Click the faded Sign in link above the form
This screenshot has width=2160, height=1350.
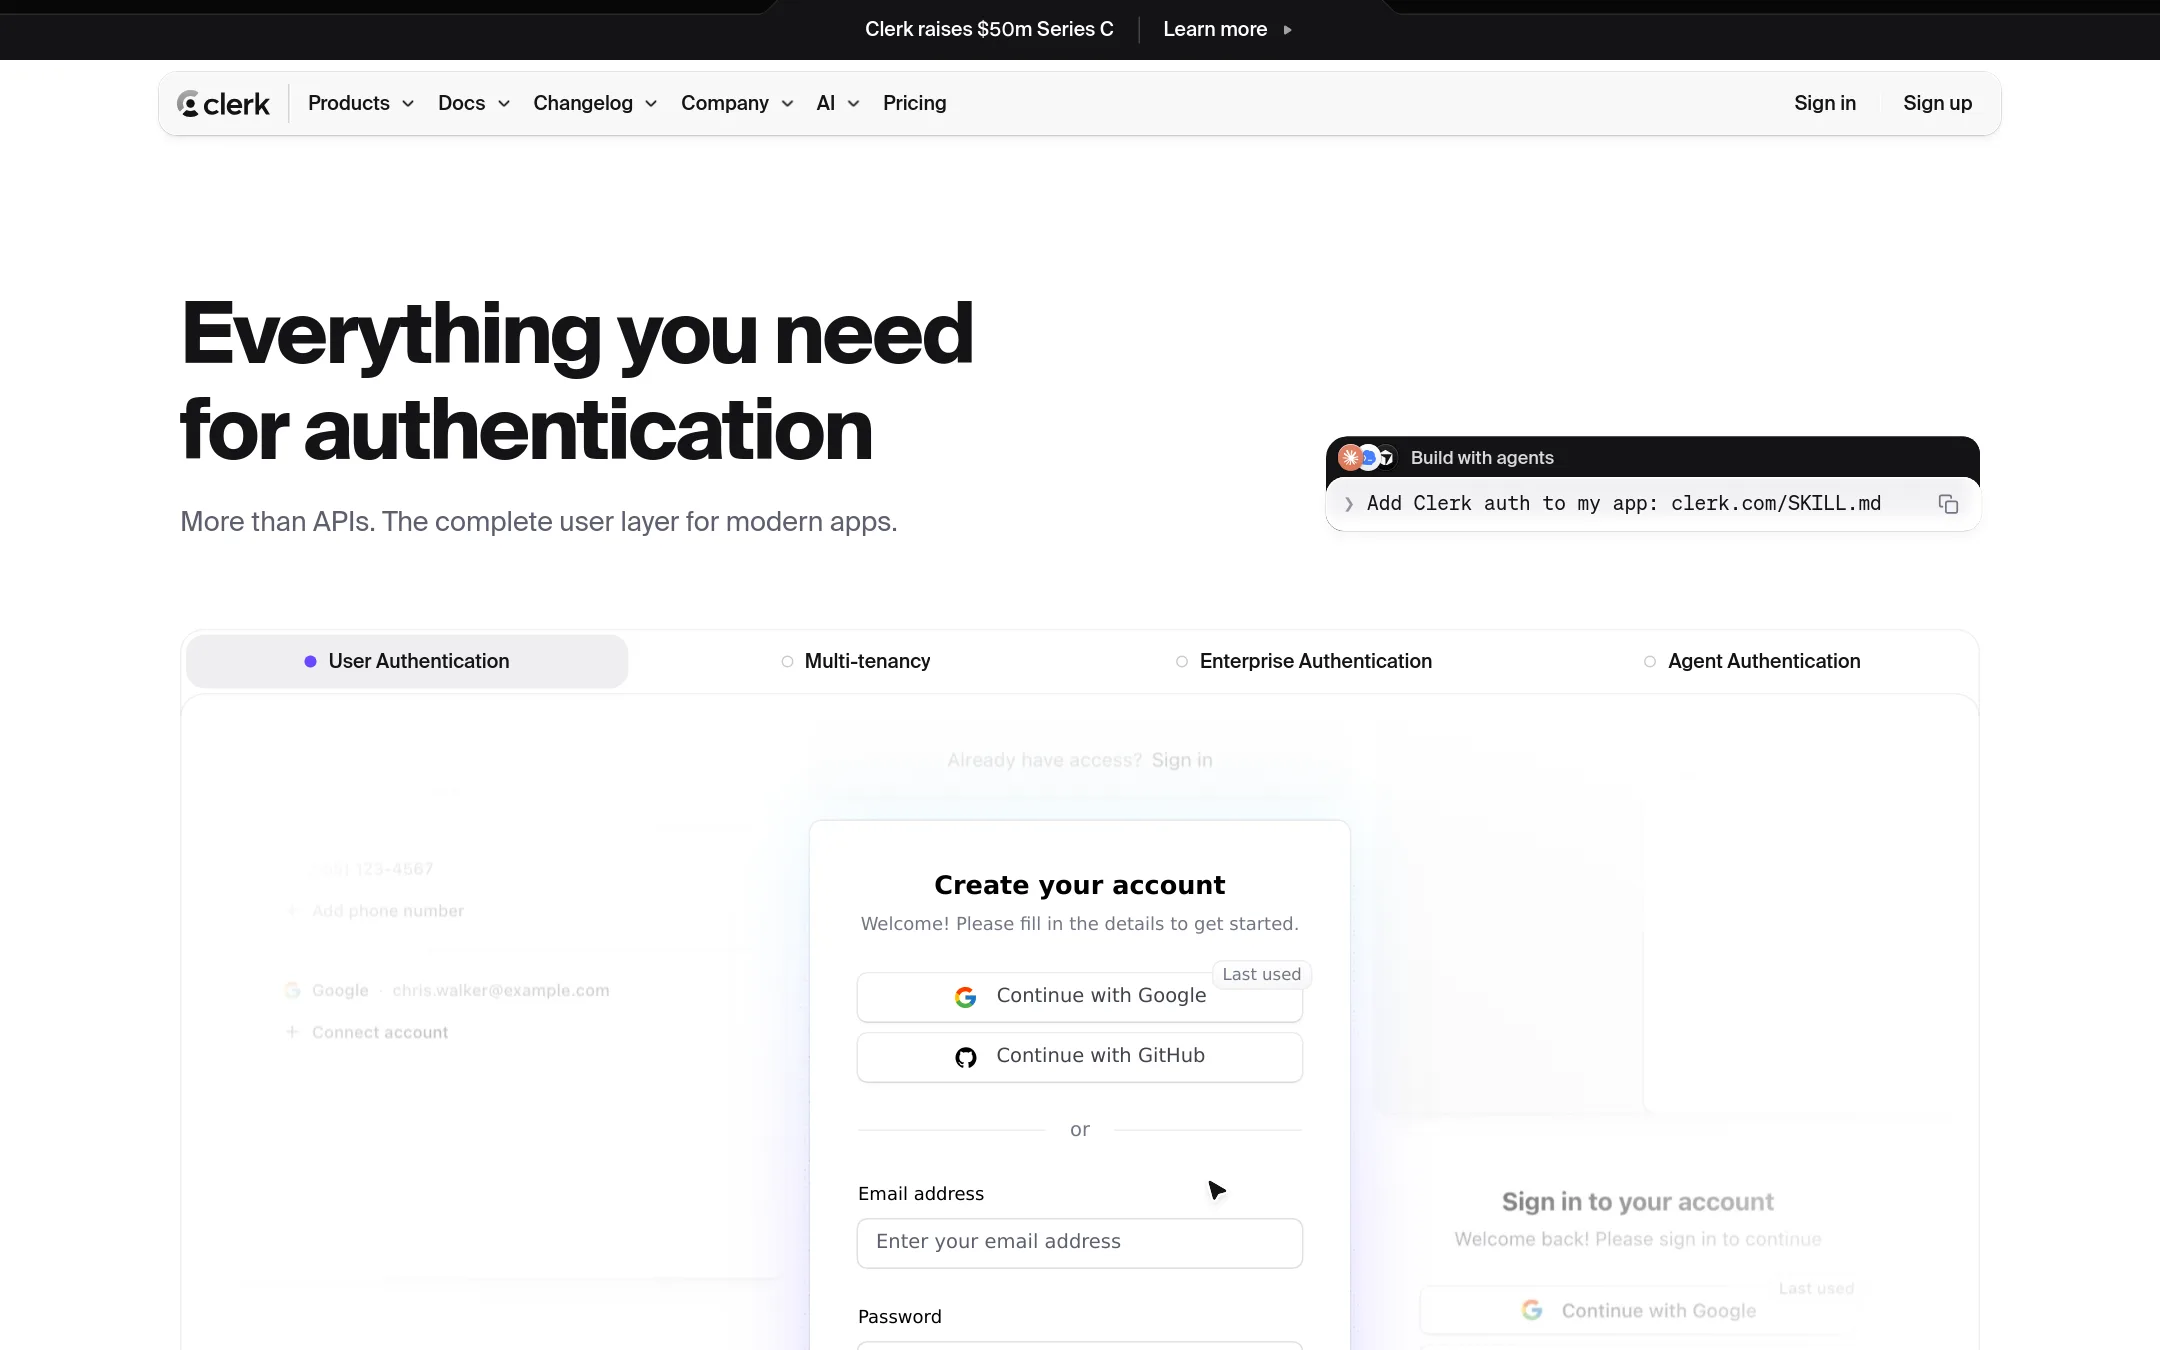click(x=1181, y=760)
